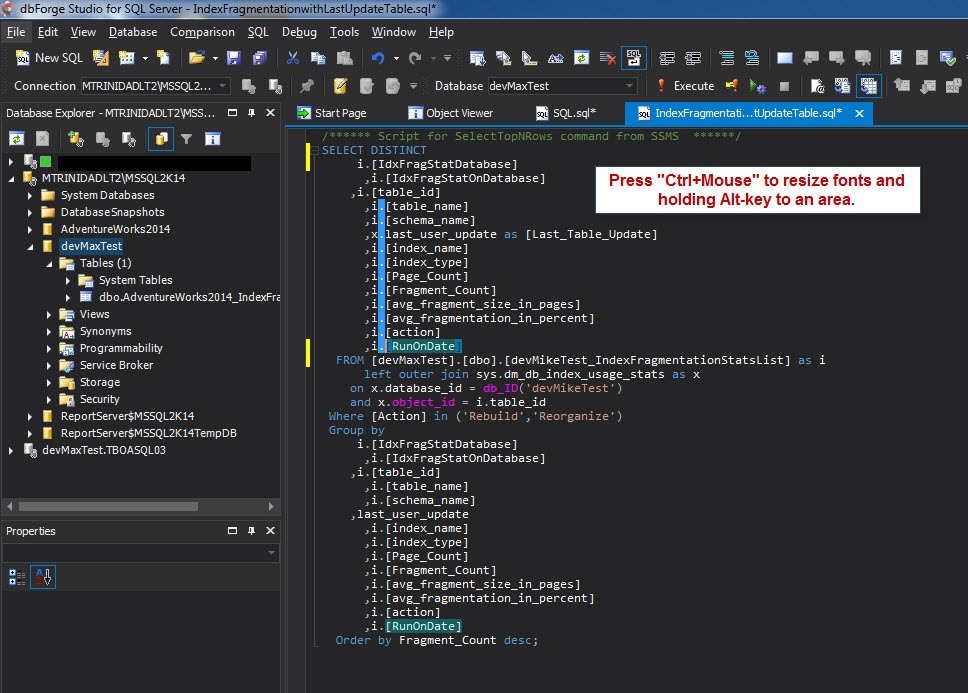Image resolution: width=968 pixels, height=693 pixels.
Task: Click the Save icon in the toolbar
Action: [x=234, y=58]
